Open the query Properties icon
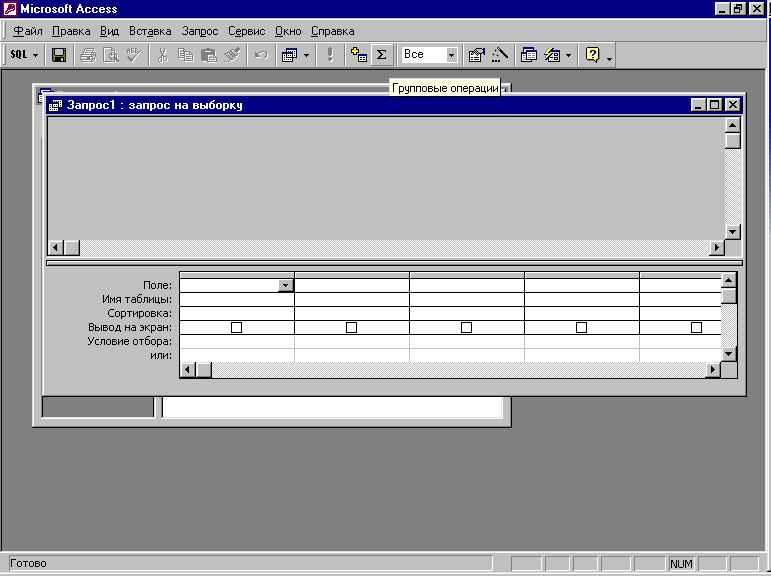The width and height of the screenshot is (771, 576). 476,55
